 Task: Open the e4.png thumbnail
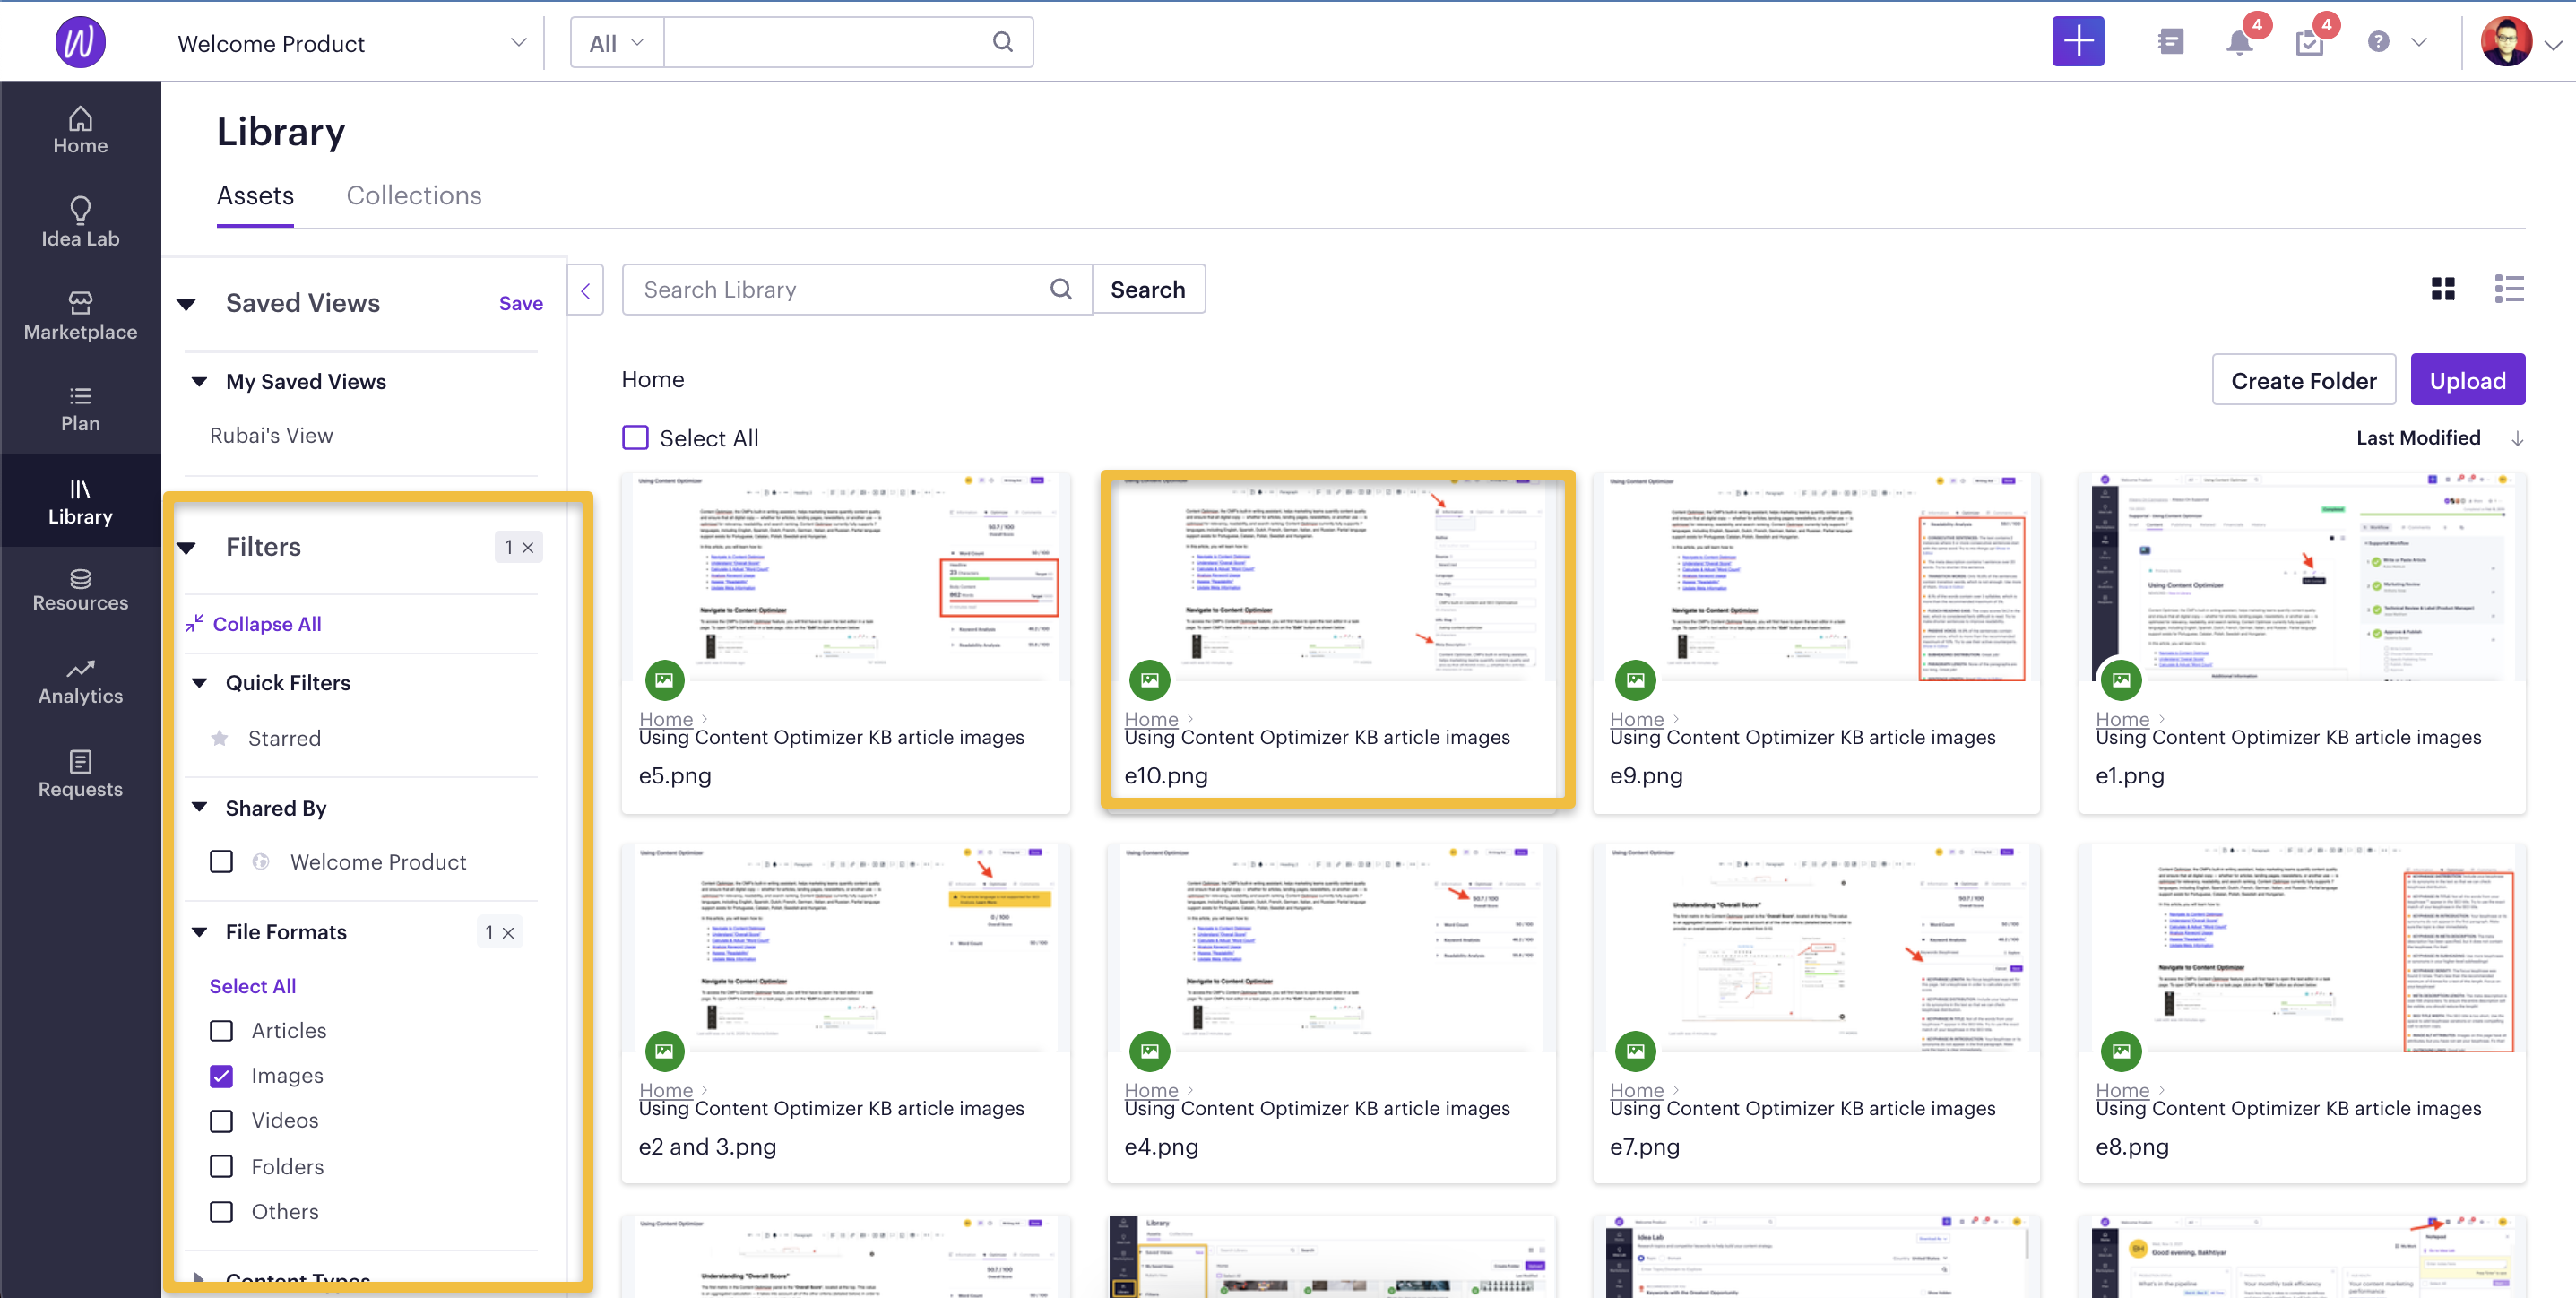[x=1330, y=948]
